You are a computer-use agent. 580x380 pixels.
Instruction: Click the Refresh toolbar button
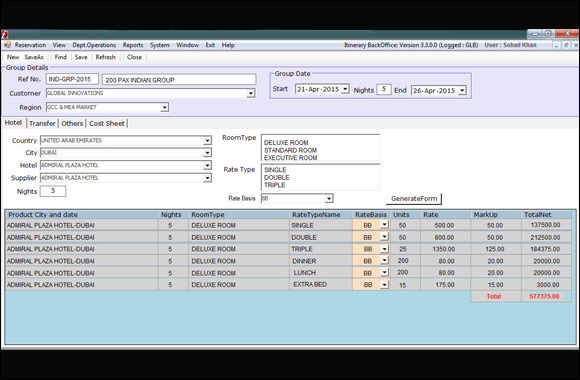click(105, 57)
